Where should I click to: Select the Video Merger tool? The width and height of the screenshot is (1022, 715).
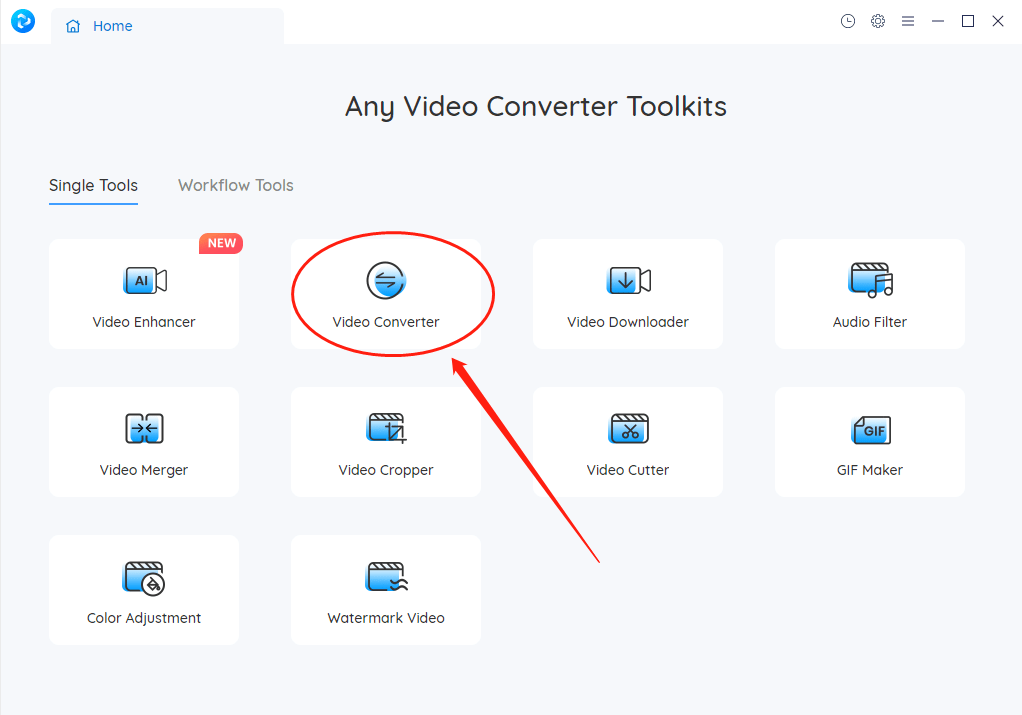pyautogui.click(x=143, y=442)
